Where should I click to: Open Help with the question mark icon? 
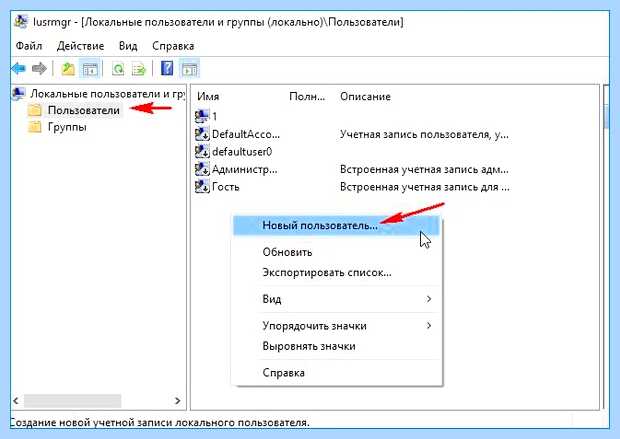pyautogui.click(x=167, y=68)
